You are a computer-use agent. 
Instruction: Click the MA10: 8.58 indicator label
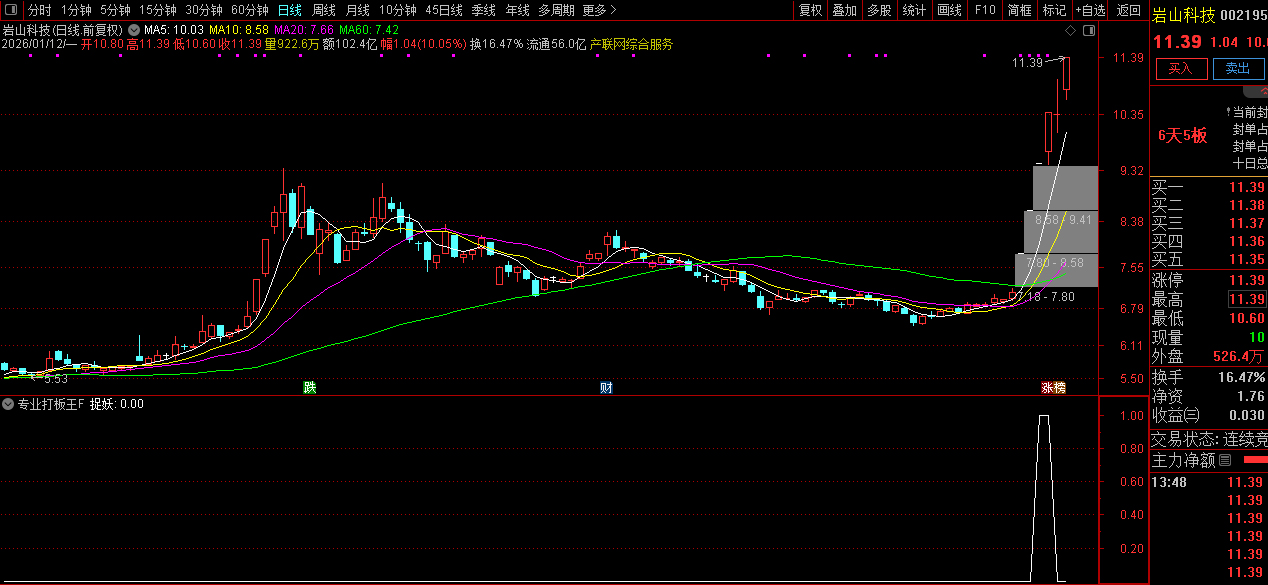point(239,30)
